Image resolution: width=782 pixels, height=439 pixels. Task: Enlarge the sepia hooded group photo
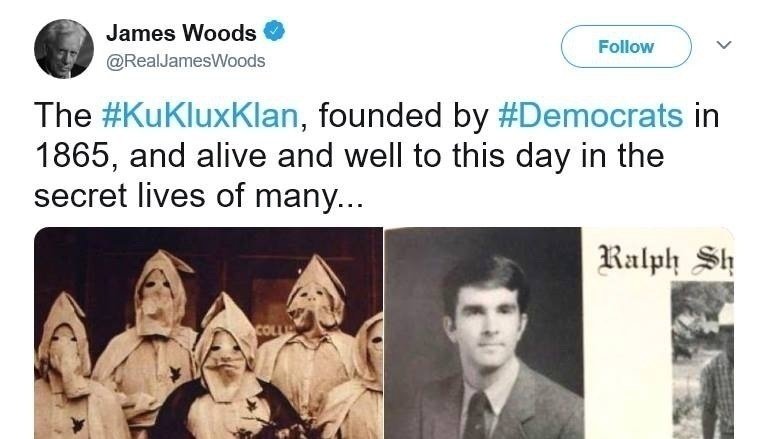pos(208,333)
